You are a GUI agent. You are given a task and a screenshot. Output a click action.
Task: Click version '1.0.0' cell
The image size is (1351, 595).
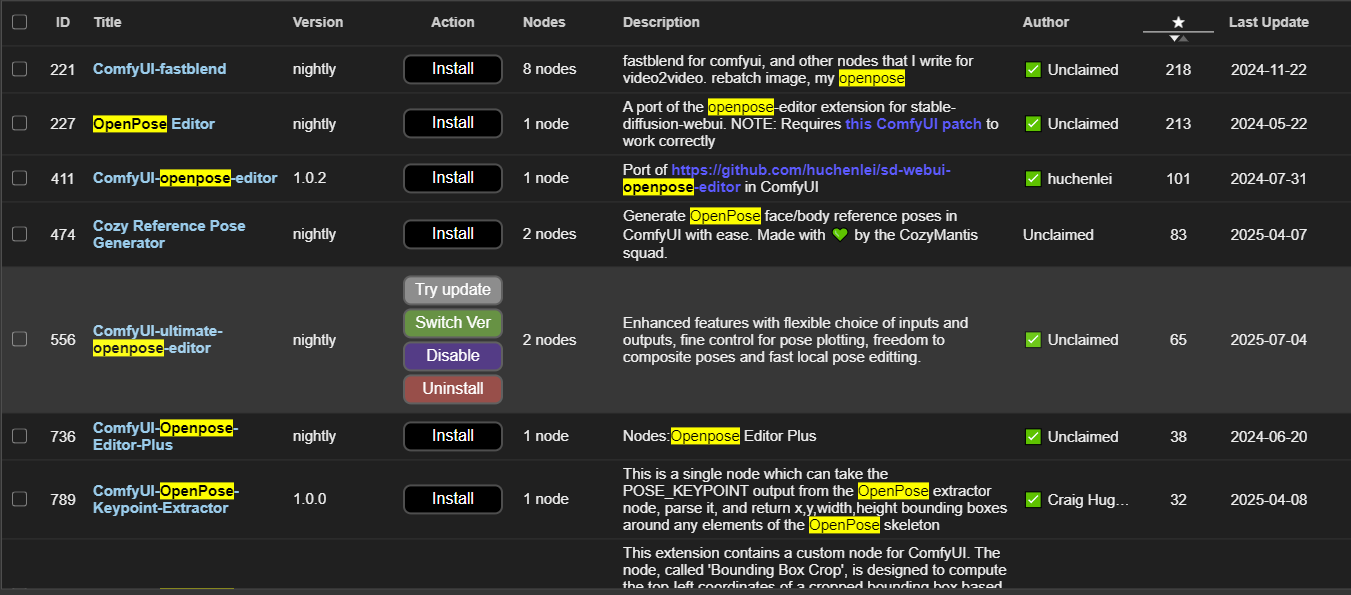pyautogui.click(x=310, y=499)
